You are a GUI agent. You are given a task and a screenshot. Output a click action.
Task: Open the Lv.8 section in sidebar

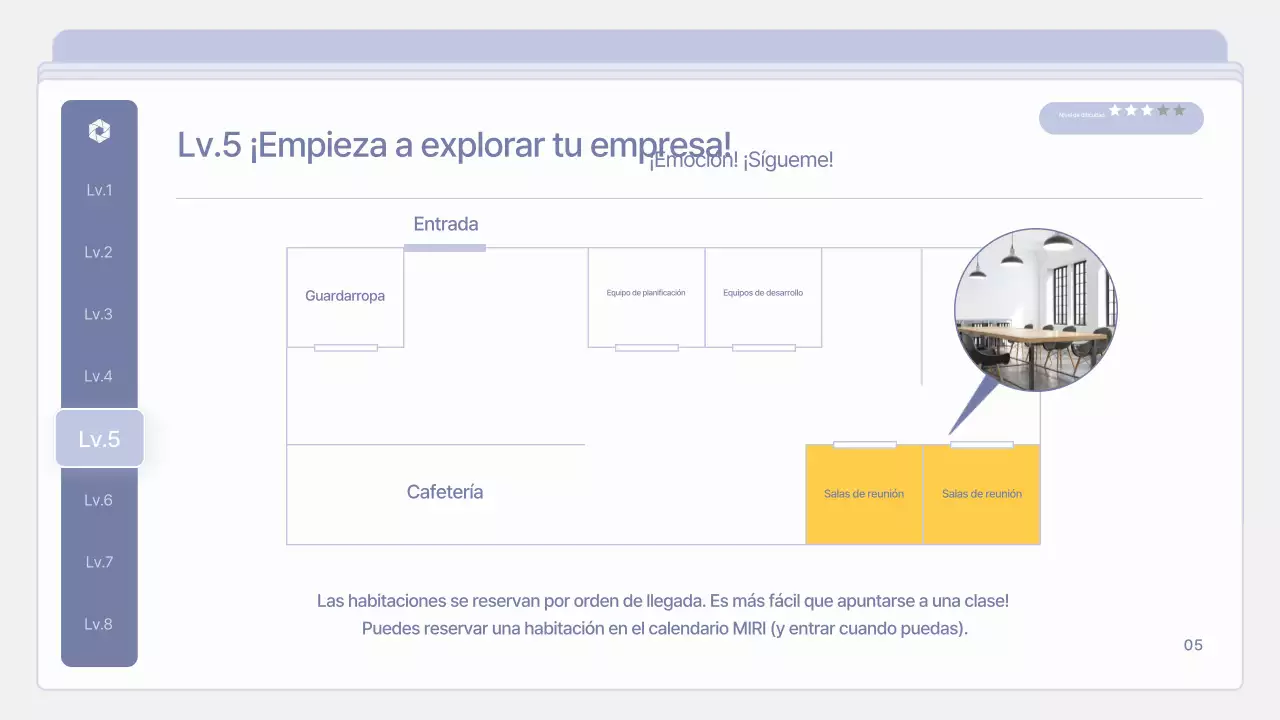click(98, 624)
